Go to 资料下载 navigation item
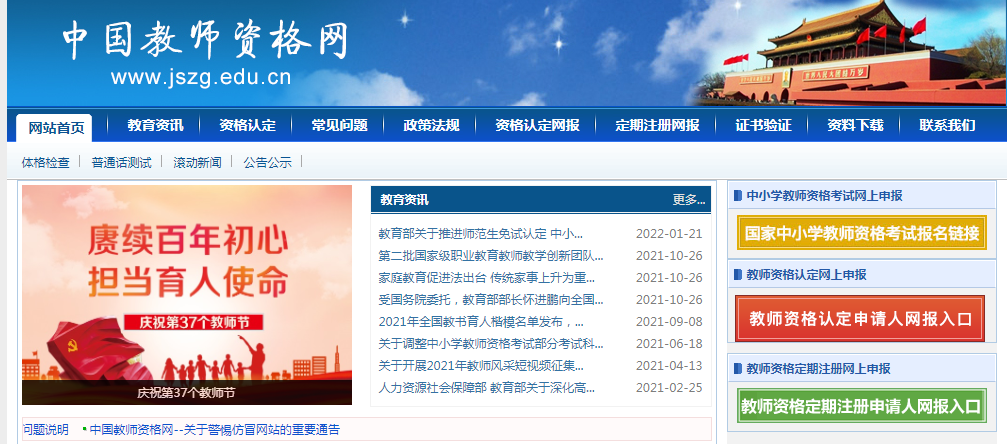The width and height of the screenshot is (1007, 444). 855,125
